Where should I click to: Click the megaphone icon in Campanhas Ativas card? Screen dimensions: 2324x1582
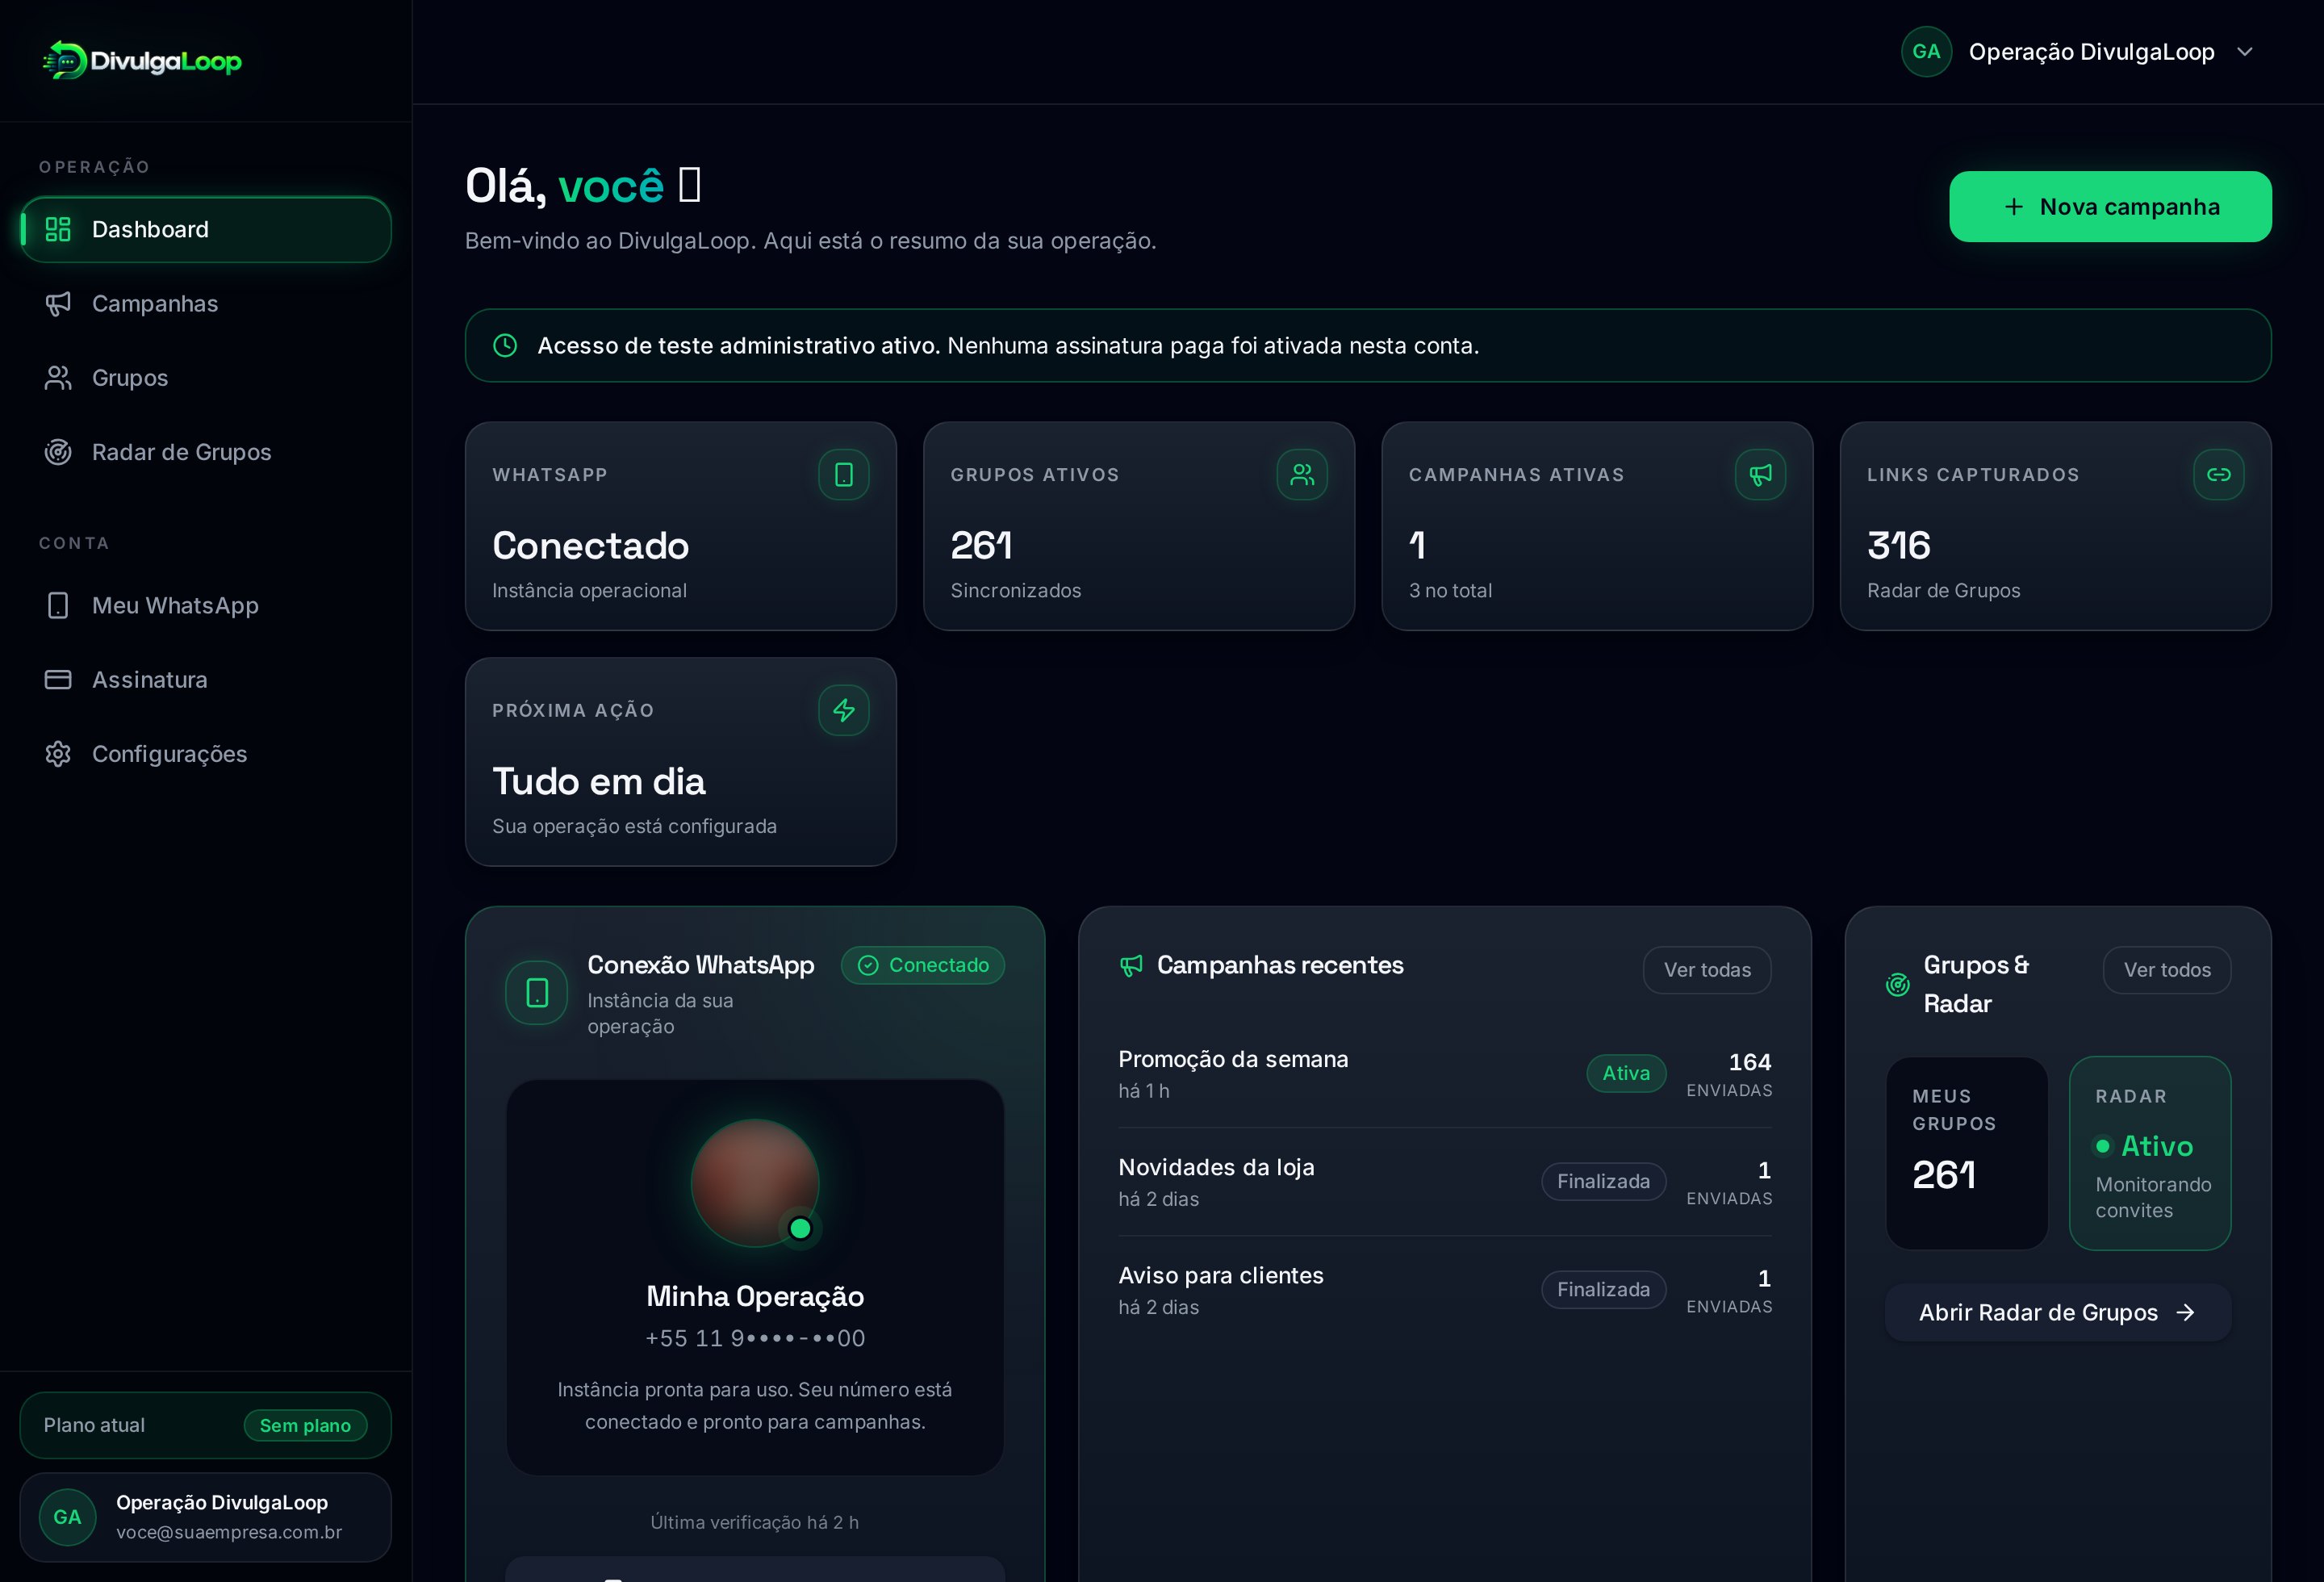1760,474
